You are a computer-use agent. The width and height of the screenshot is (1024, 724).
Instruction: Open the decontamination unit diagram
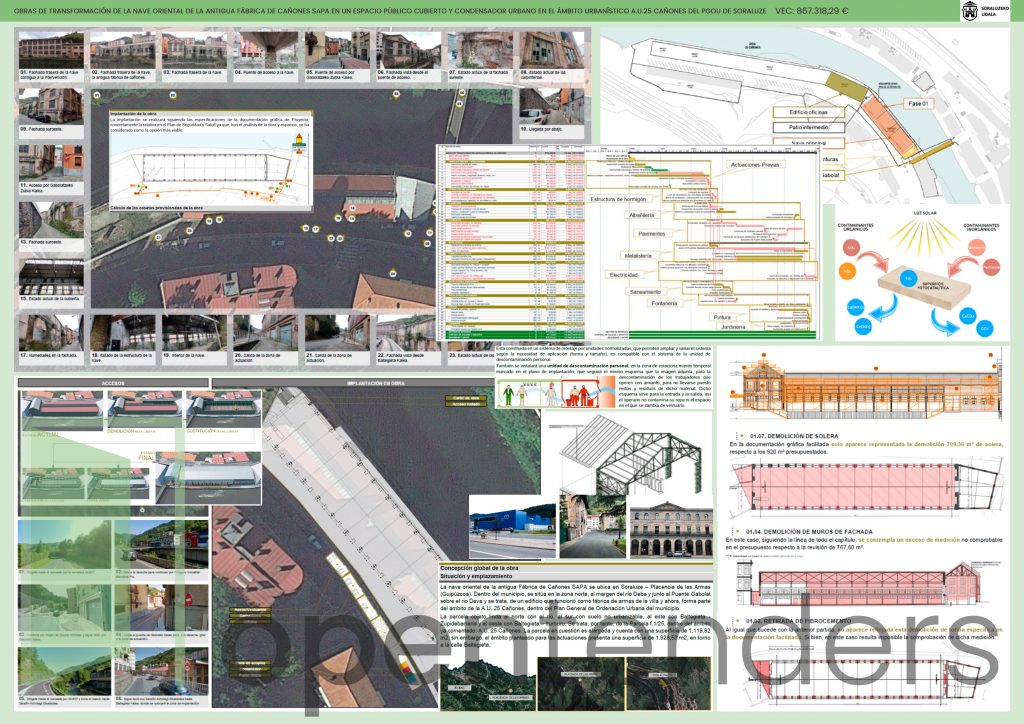(555, 393)
